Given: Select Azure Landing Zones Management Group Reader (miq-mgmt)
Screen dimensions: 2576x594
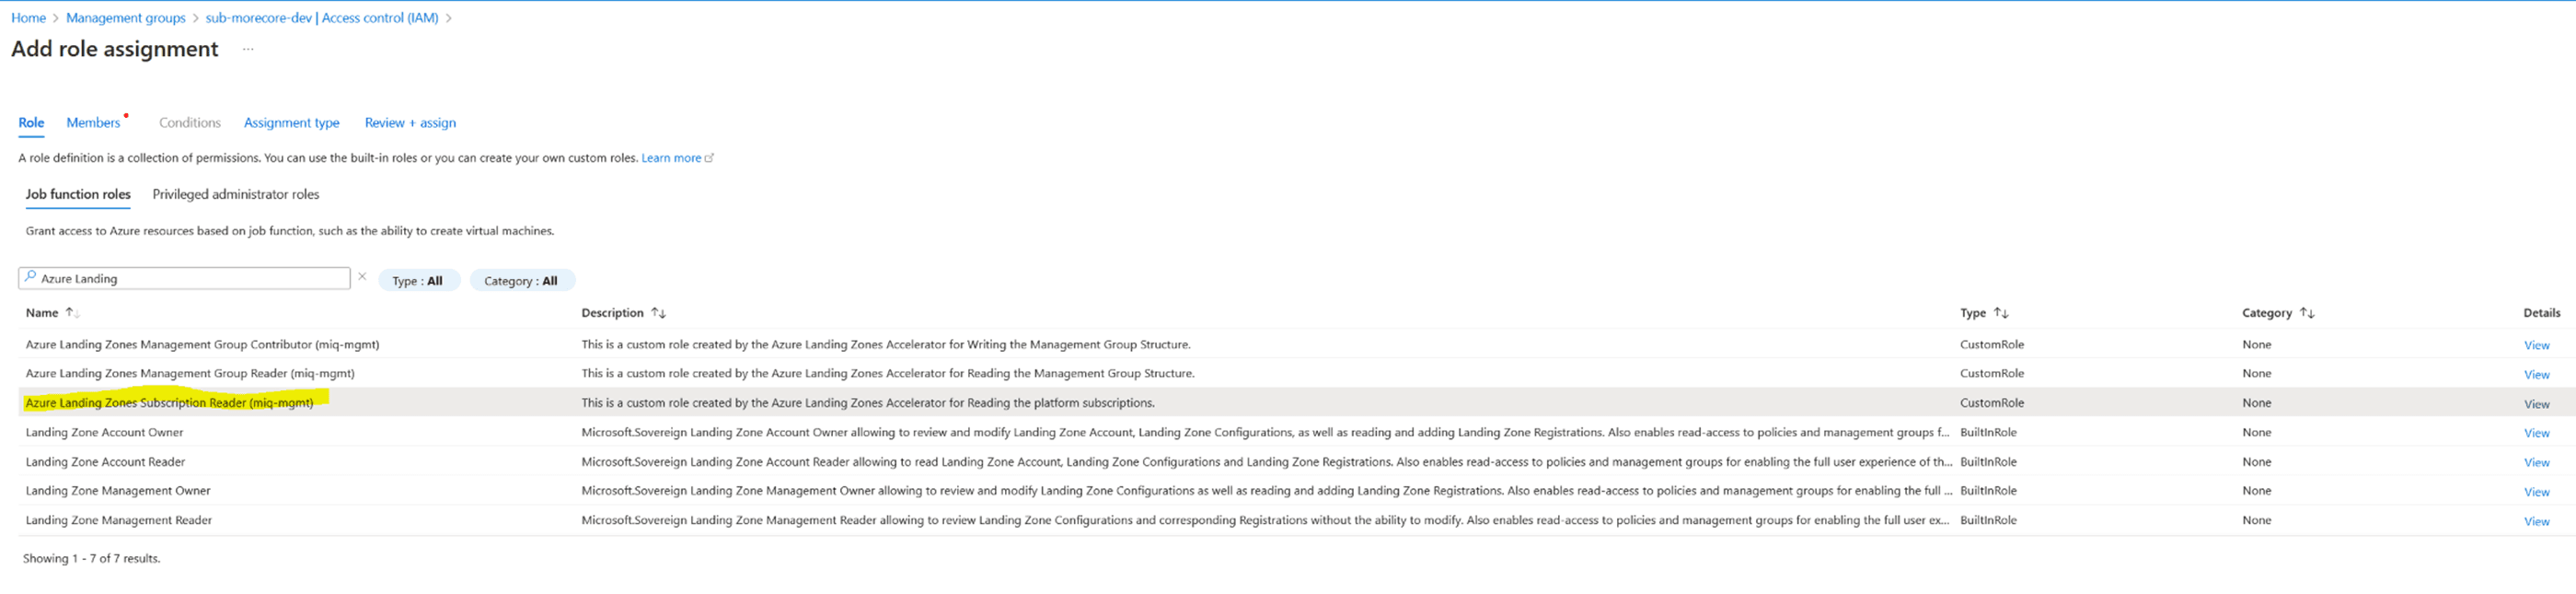Looking at the screenshot, I should pos(190,373).
